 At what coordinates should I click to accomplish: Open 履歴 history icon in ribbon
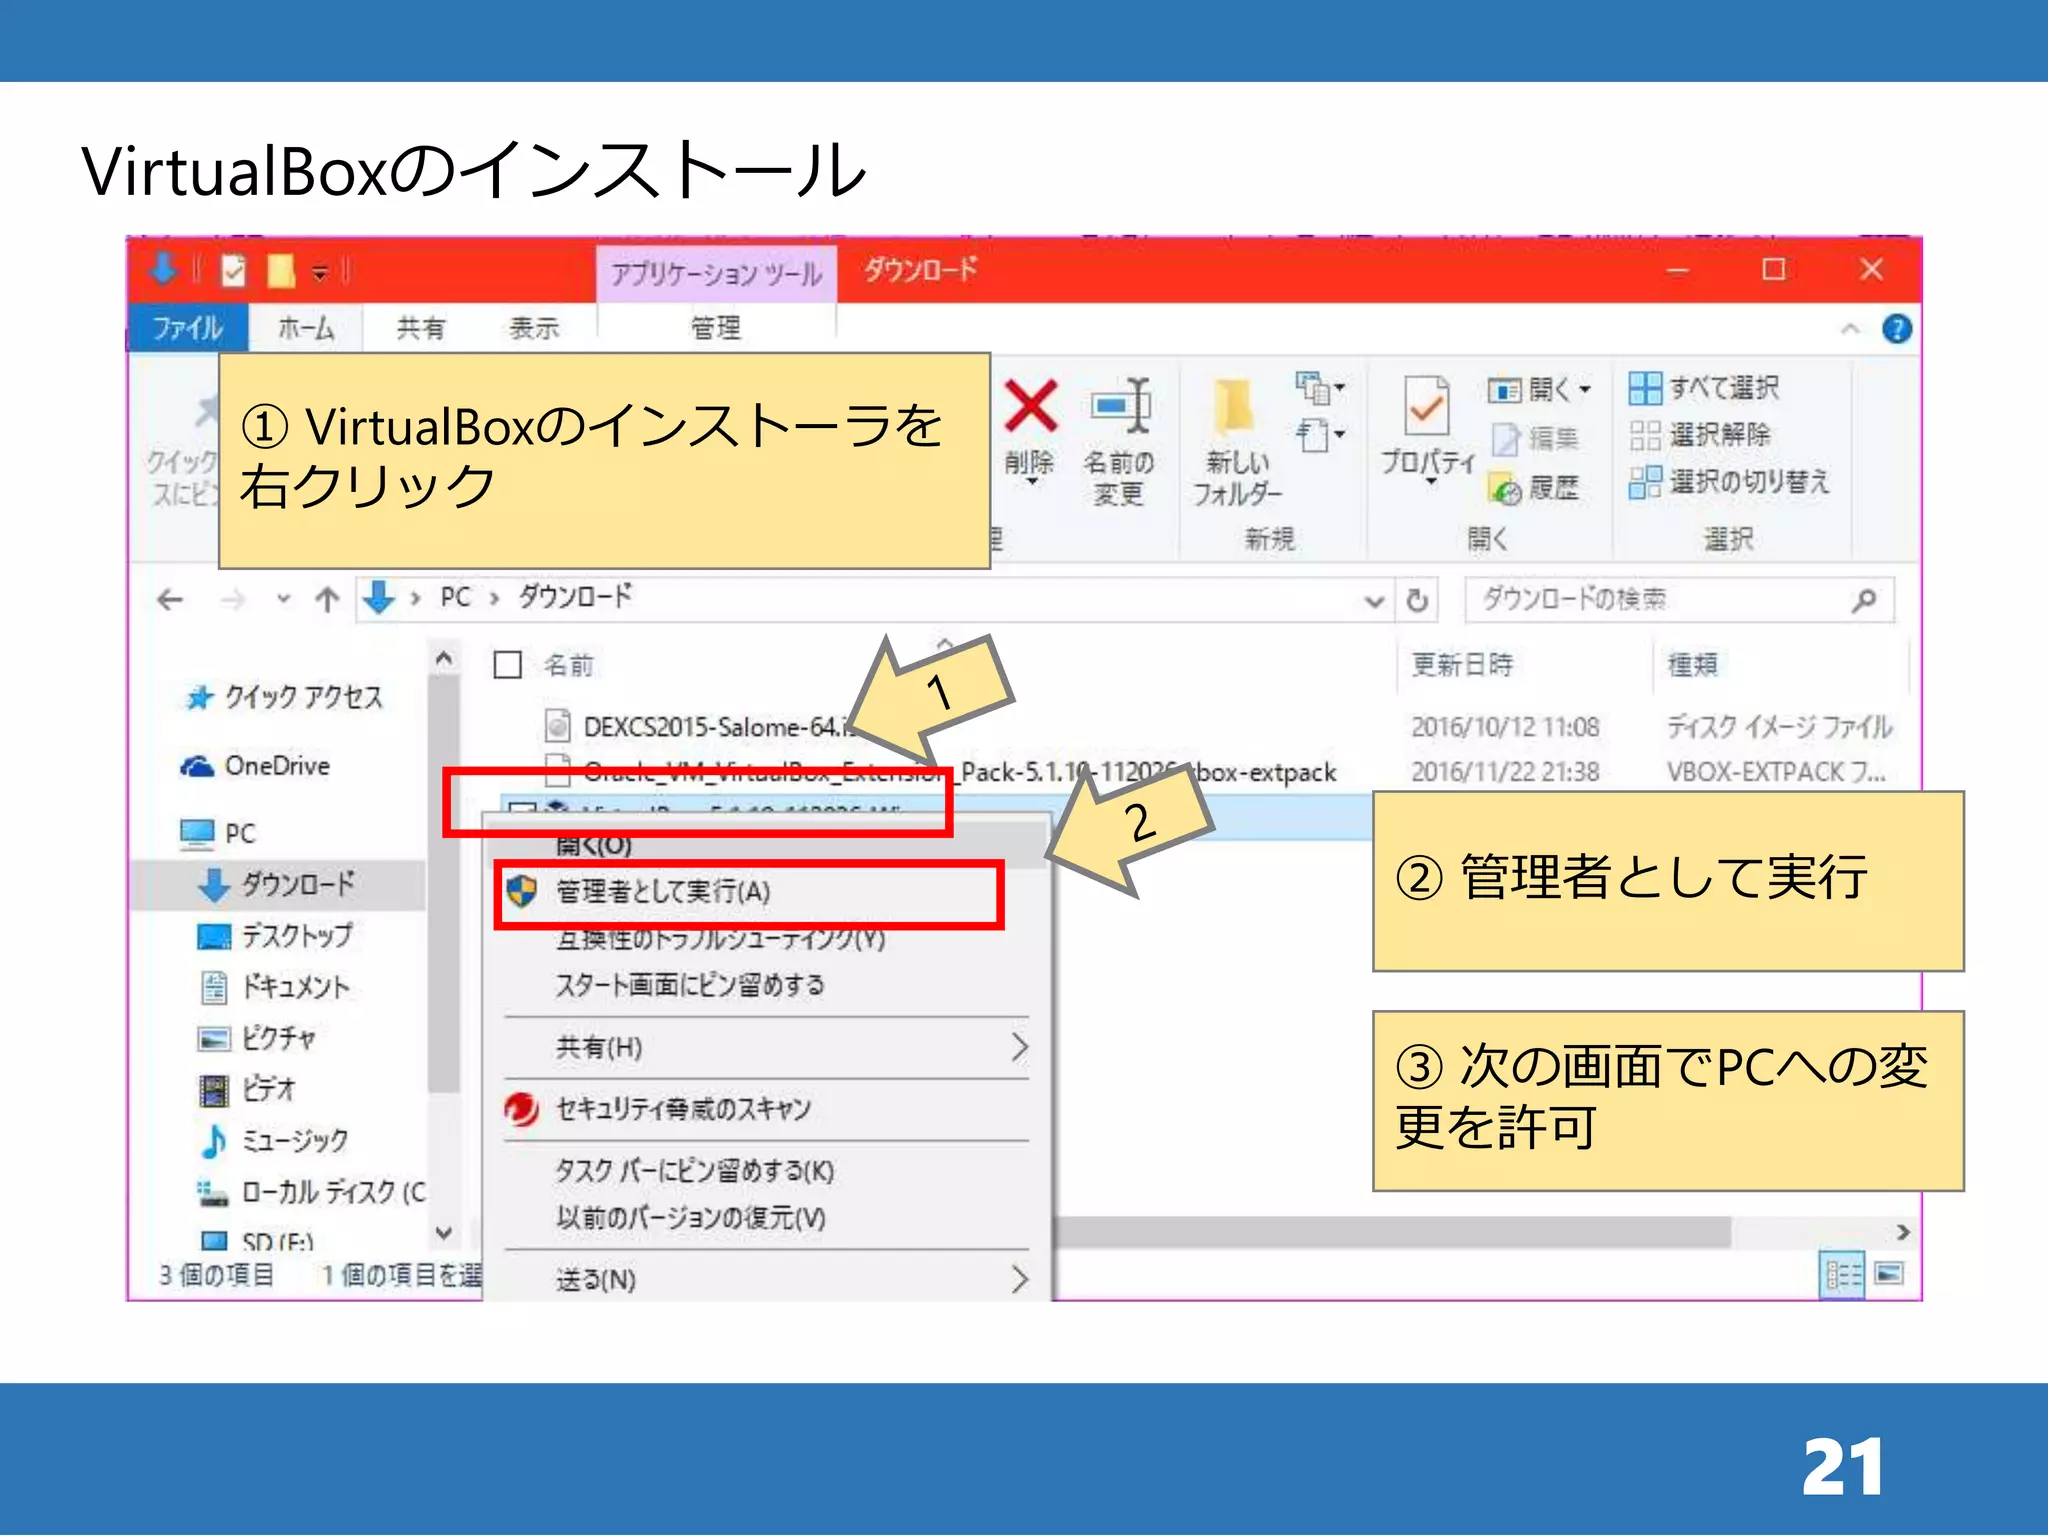[x=1505, y=489]
